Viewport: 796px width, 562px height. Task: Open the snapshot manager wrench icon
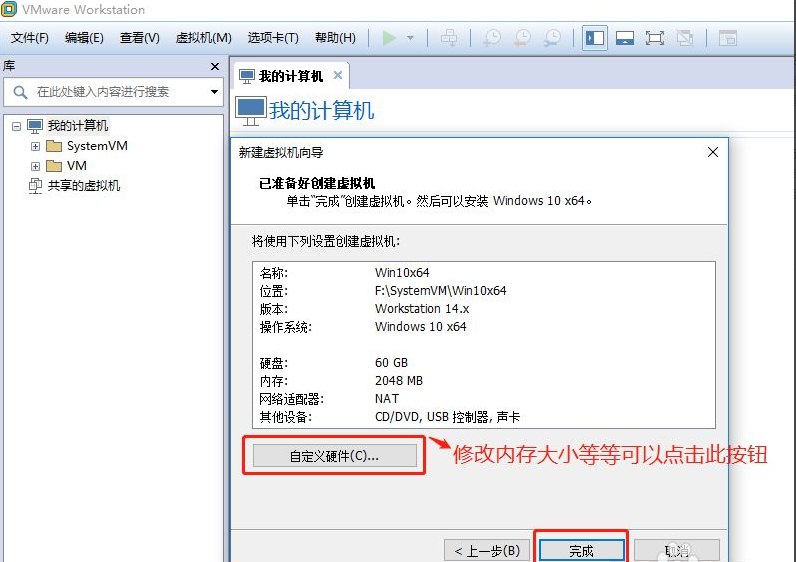552,38
